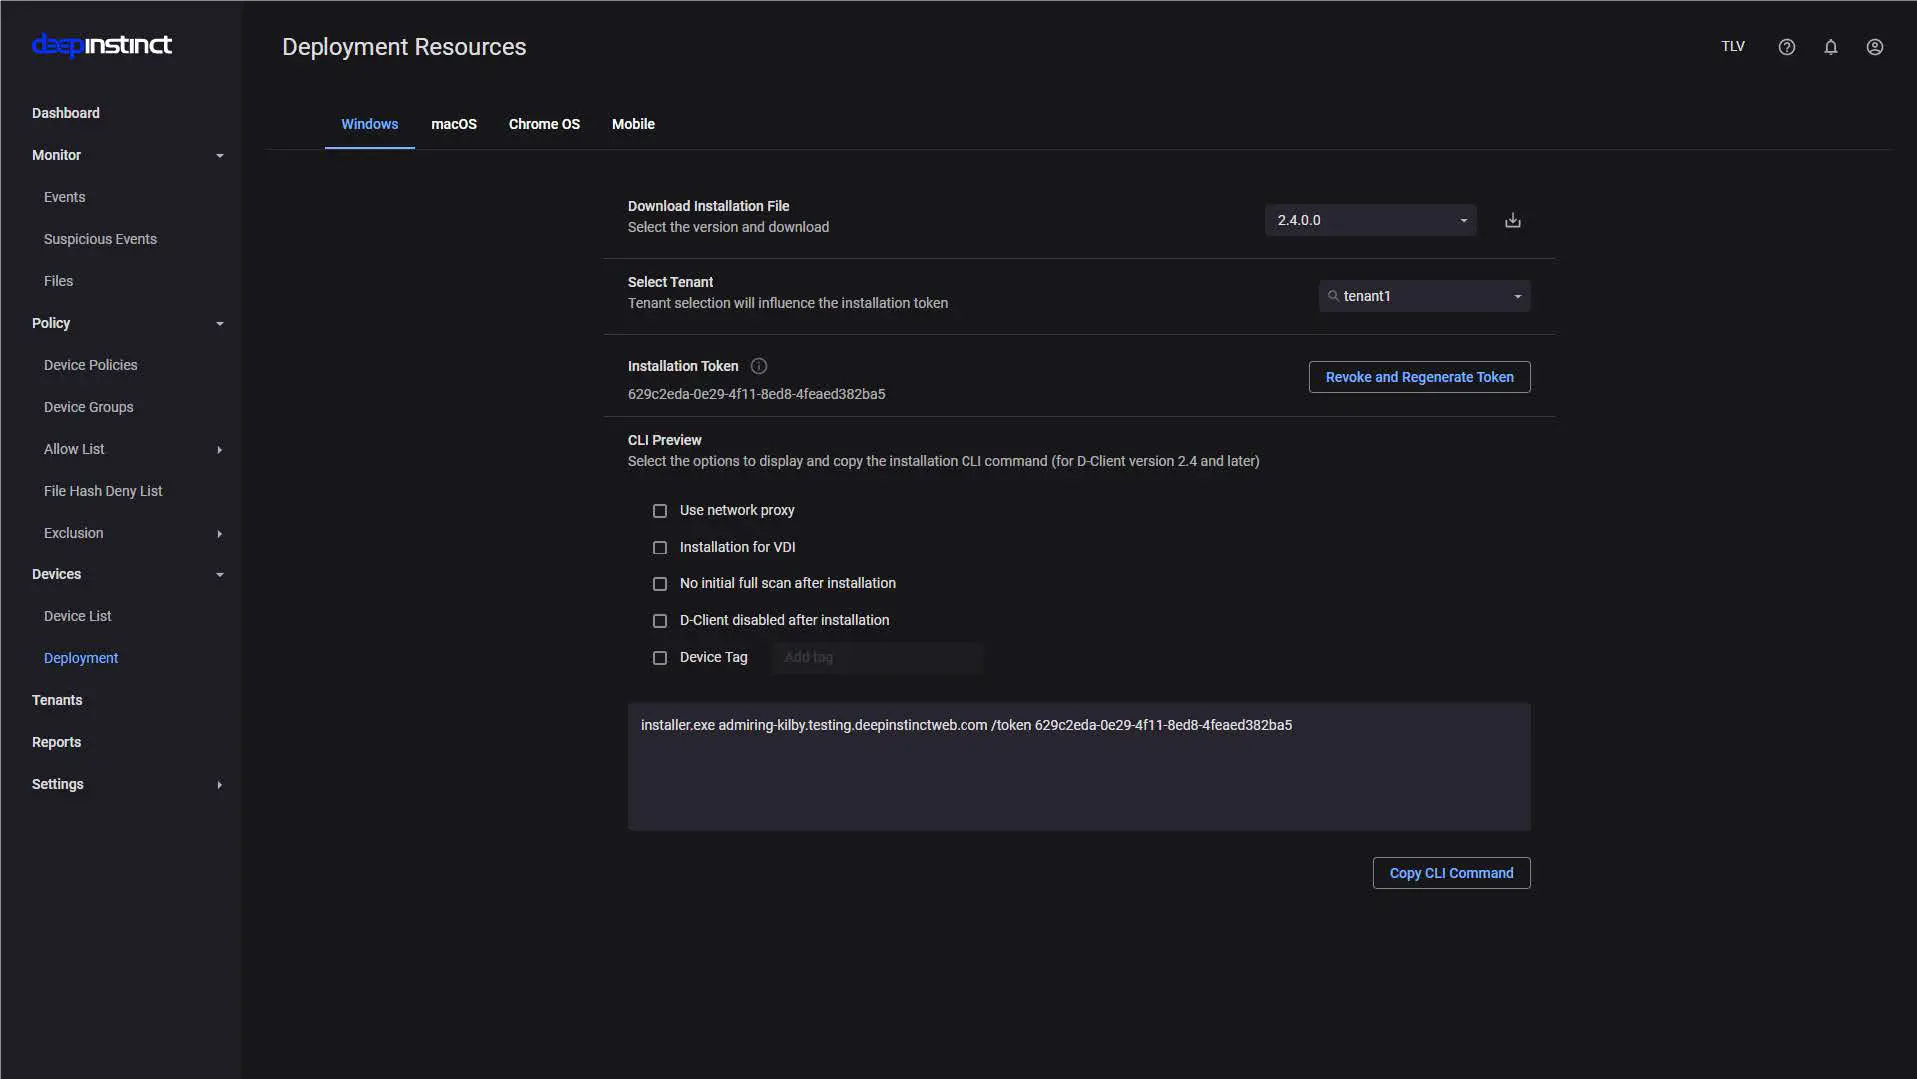Switch to the macOS tab

click(x=453, y=124)
